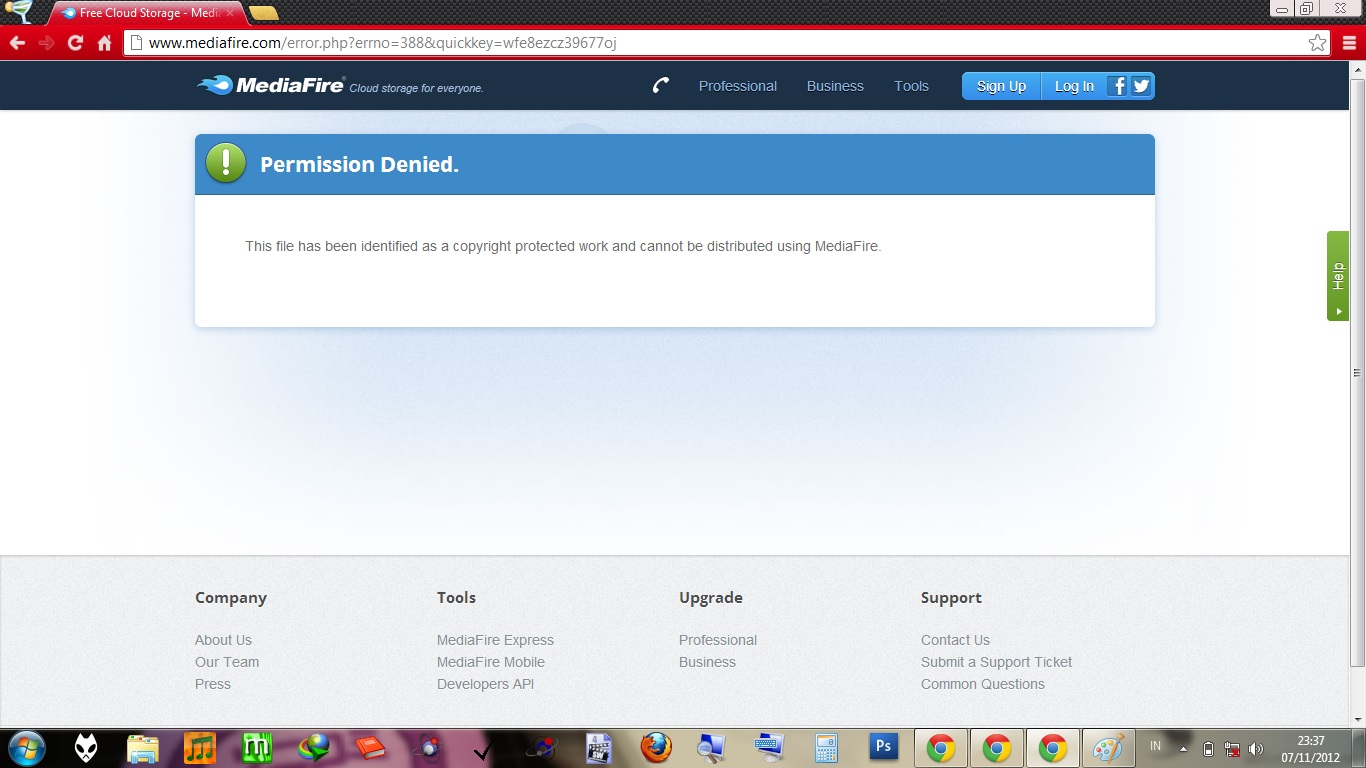
Task: Open Professional link under Upgrade
Action: (718, 640)
